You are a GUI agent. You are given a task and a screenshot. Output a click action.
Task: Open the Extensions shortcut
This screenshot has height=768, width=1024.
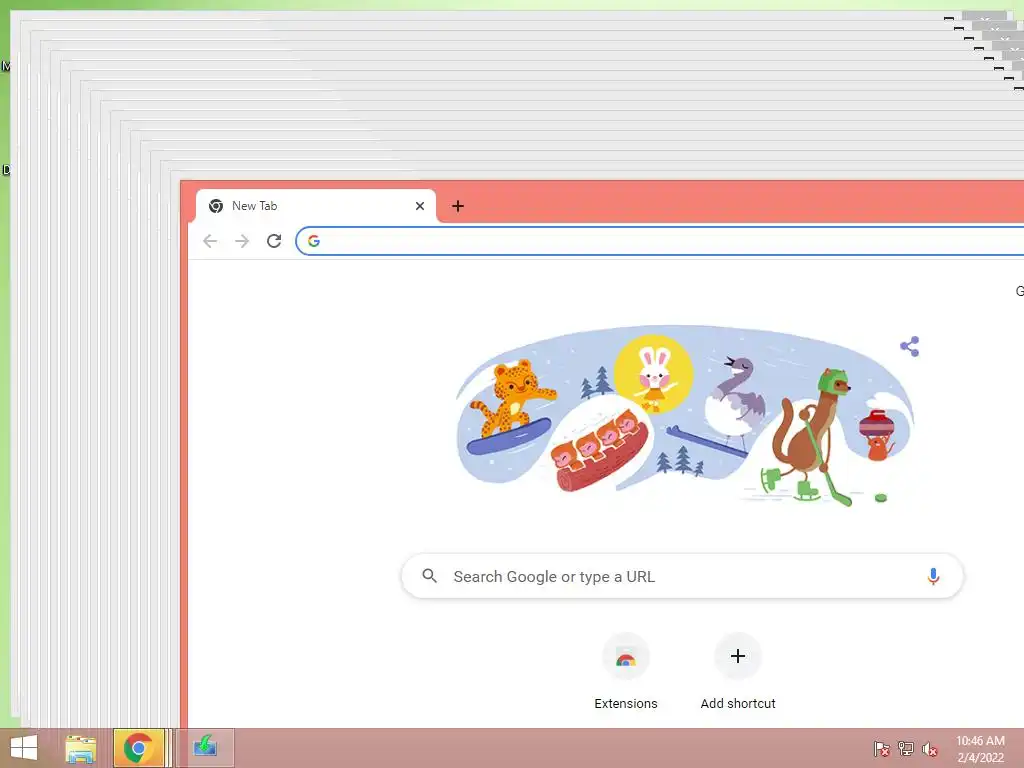tap(626, 671)
